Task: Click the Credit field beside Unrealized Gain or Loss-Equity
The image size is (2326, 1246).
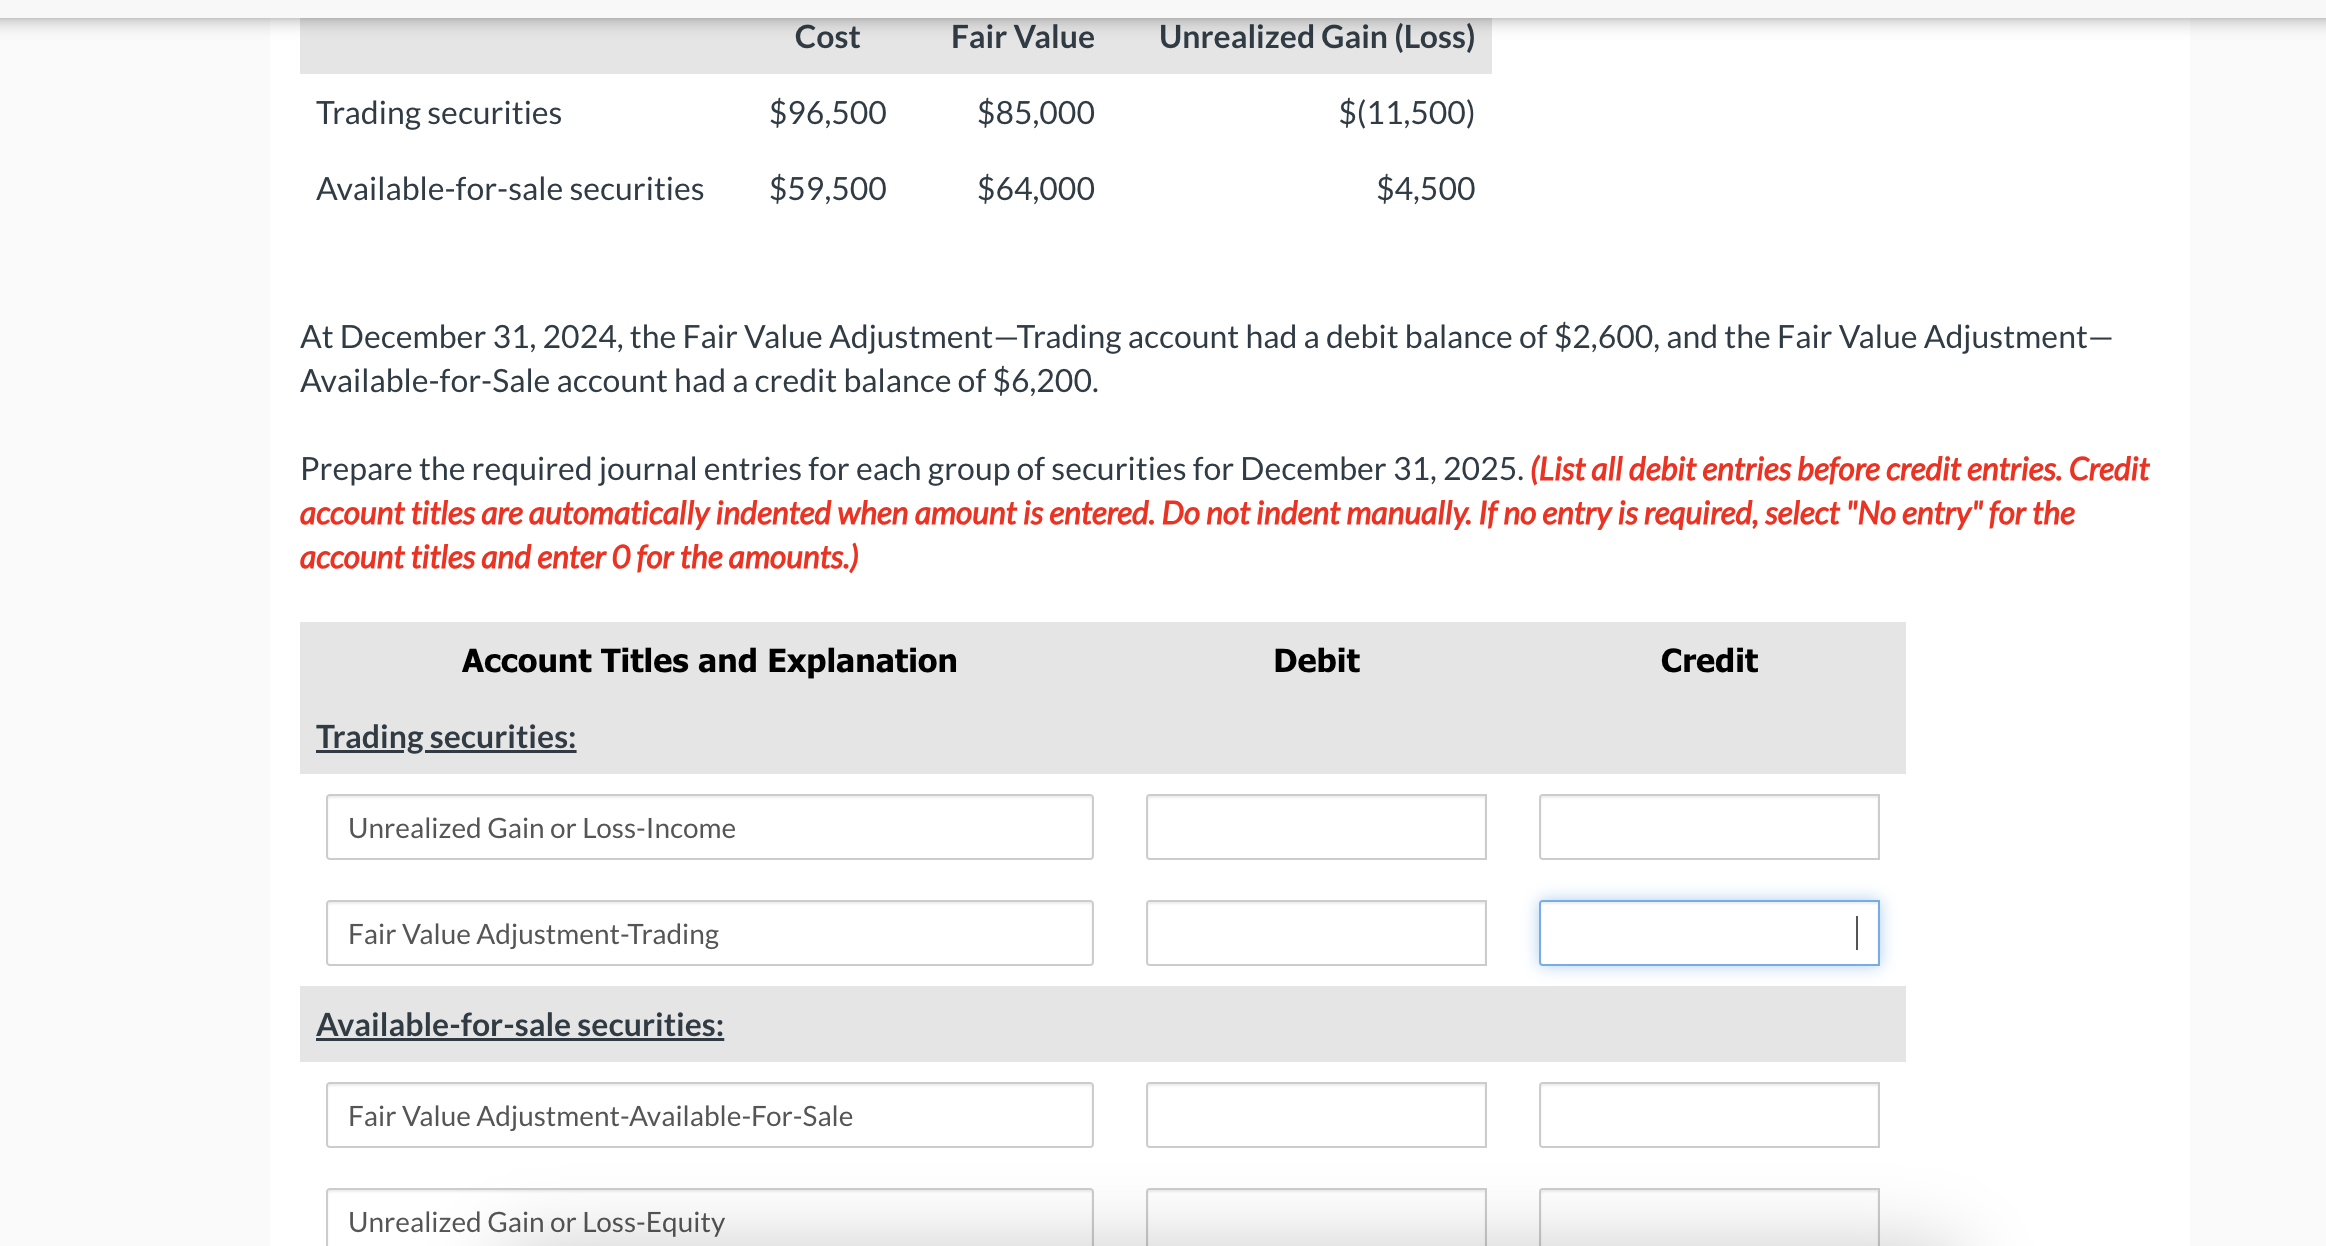Action: coord(1708,1220)
